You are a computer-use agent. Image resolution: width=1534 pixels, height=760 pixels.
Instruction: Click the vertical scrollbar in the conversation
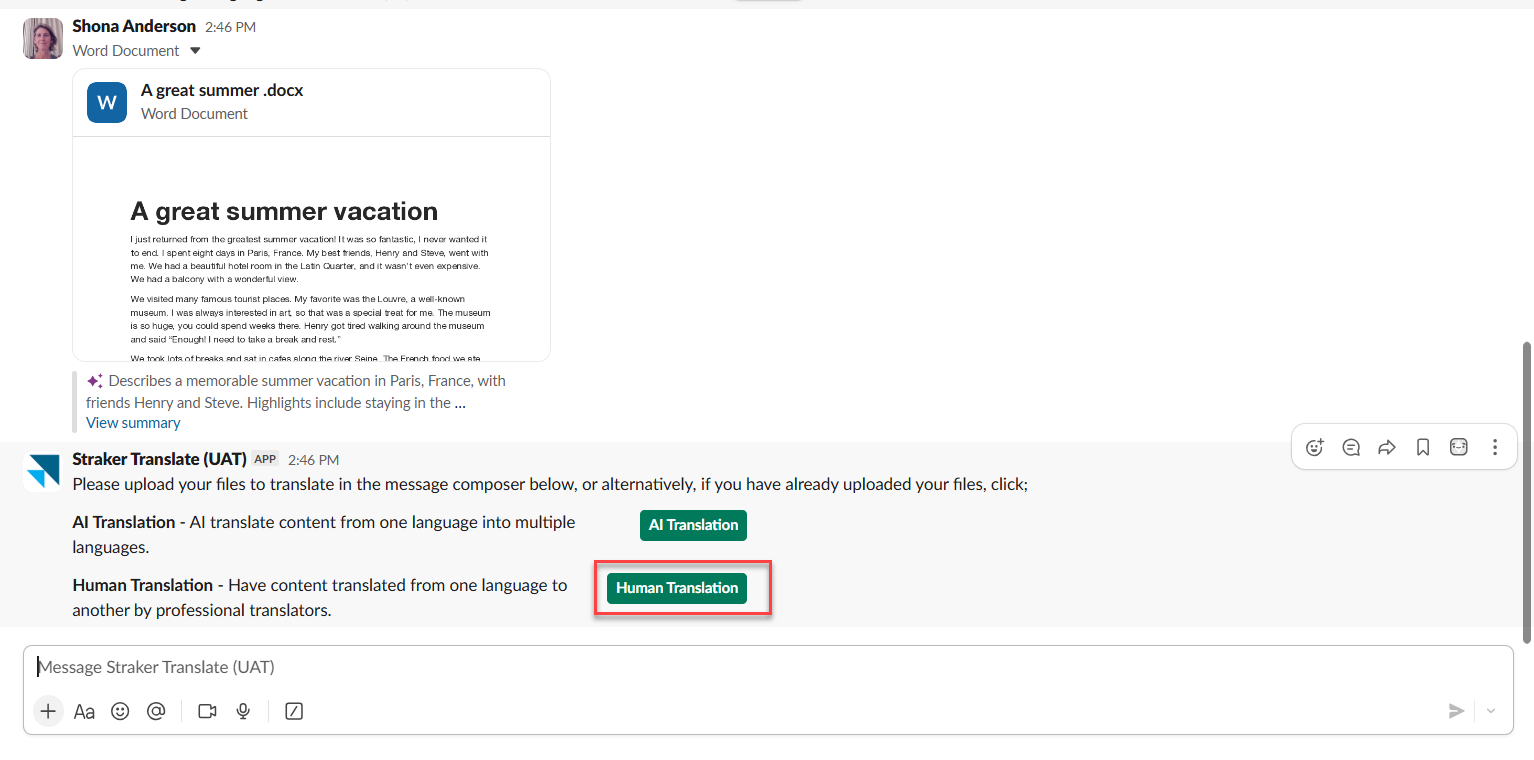[1526, 492]
